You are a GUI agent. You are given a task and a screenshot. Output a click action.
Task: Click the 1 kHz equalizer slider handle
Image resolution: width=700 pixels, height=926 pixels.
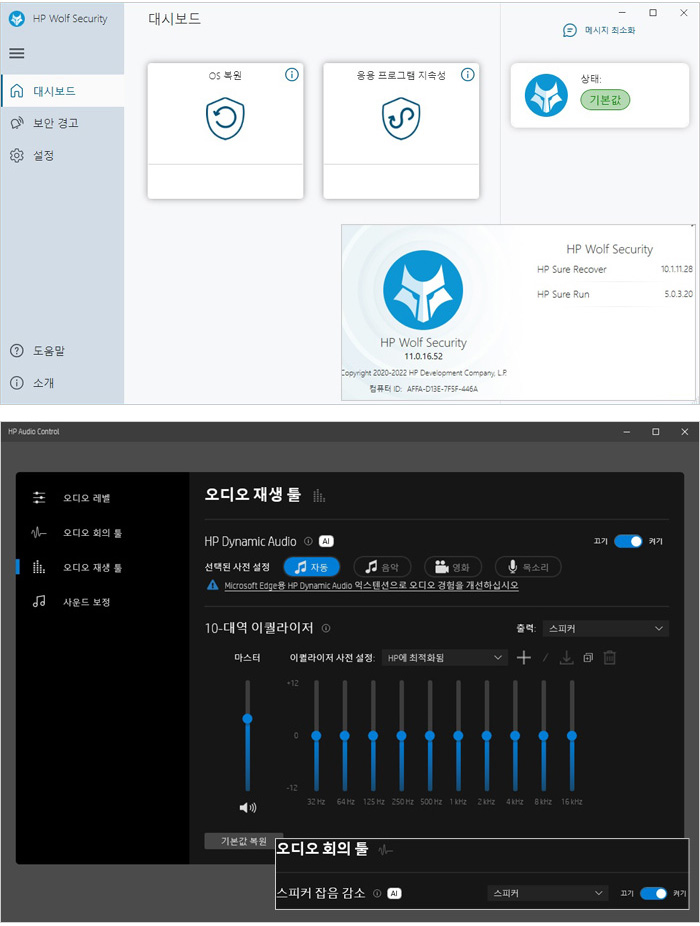pyautogui.click(x=458, y=736)
